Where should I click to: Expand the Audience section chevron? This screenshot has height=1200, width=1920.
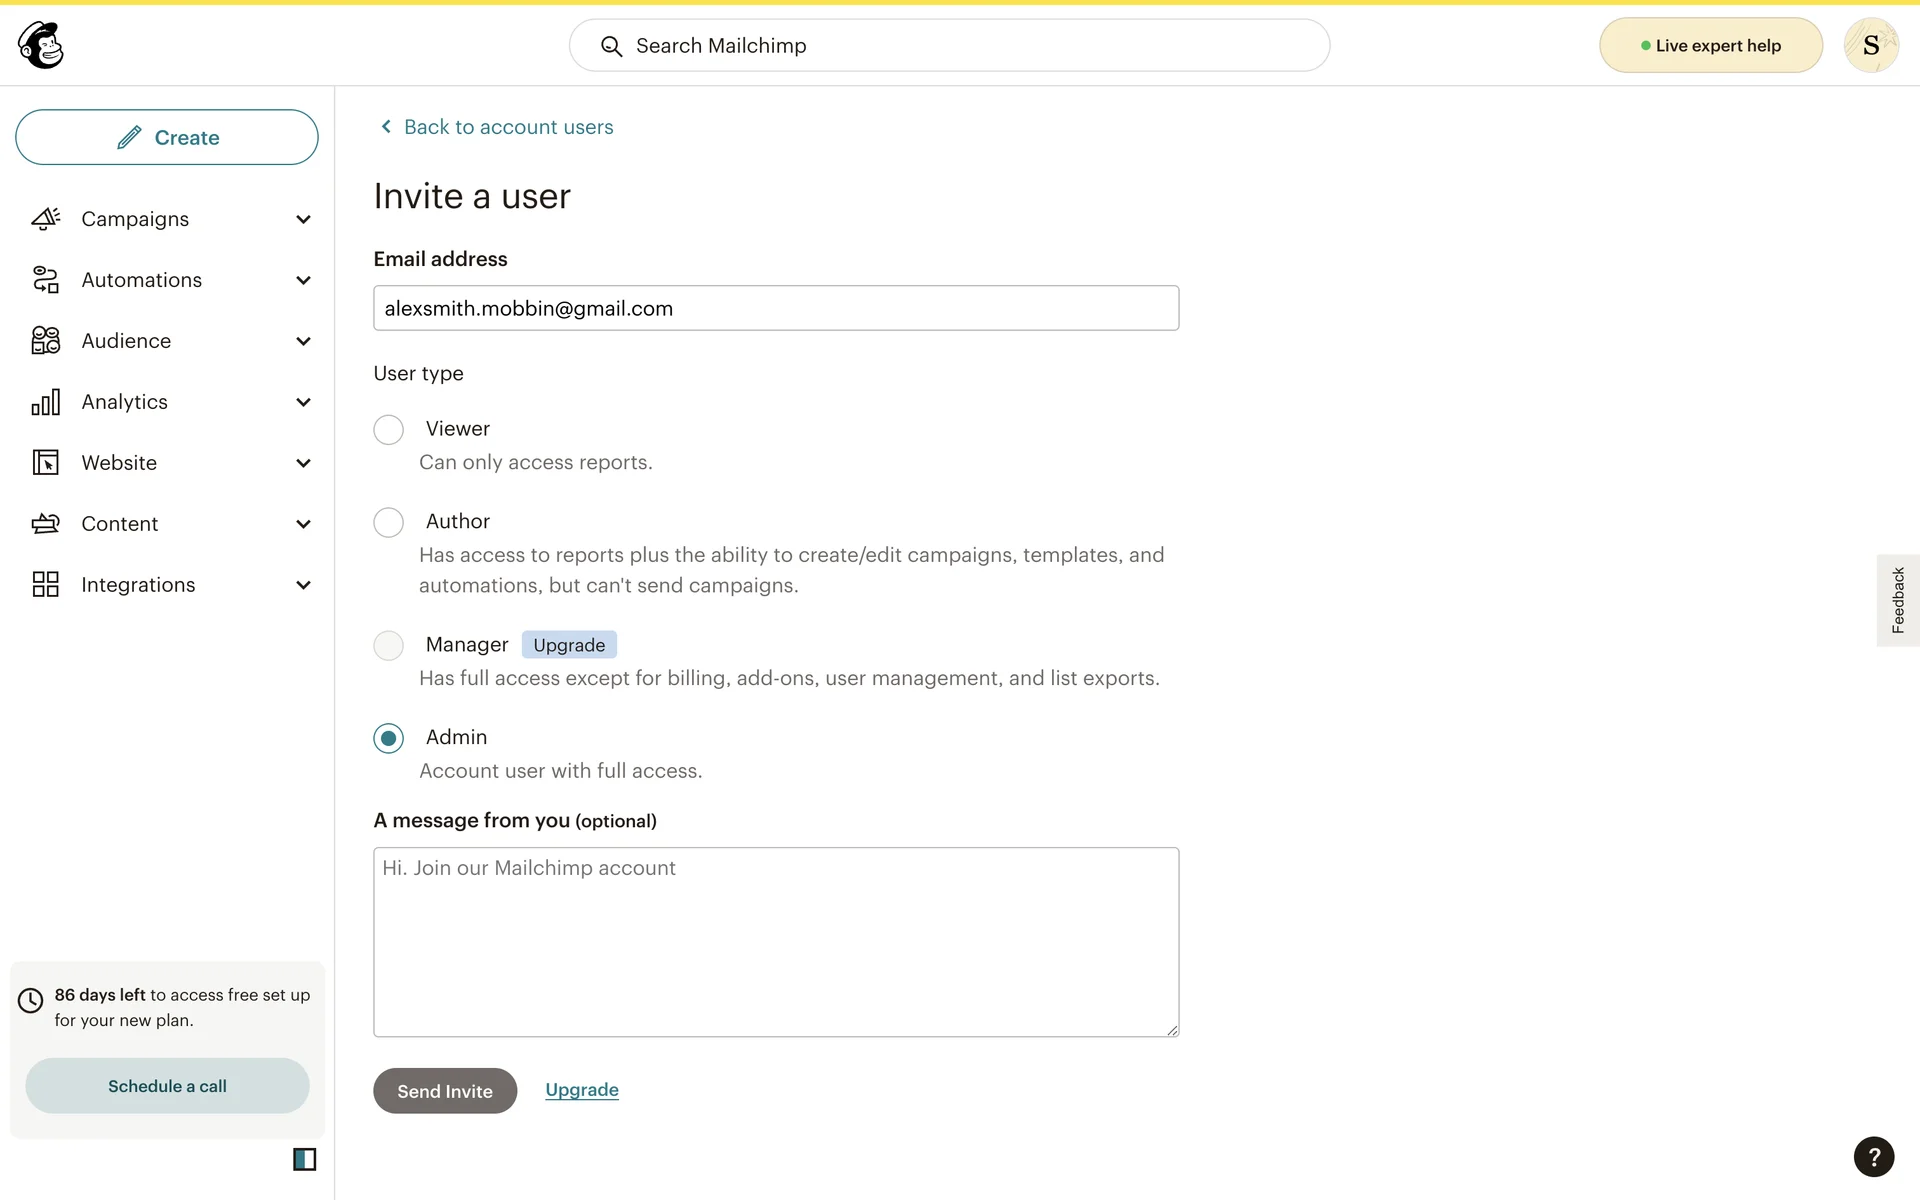click(x=303, y=342)
